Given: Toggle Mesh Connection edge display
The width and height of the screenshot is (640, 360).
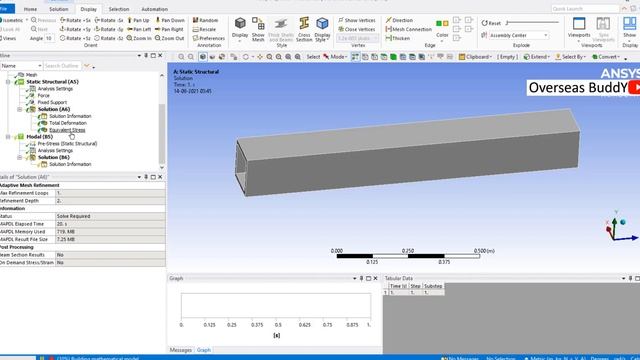Looking at the screenshot, I should [x=409, y=29].
